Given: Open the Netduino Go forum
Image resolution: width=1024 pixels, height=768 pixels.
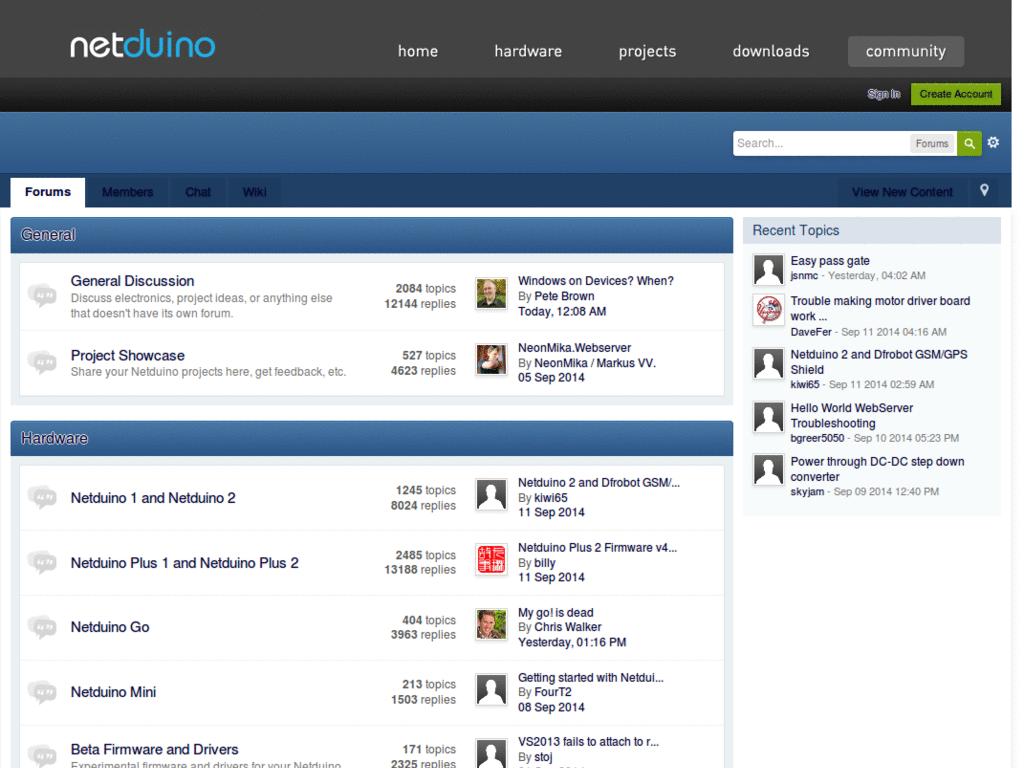Looking at the screenshot, I should [110, 627].
